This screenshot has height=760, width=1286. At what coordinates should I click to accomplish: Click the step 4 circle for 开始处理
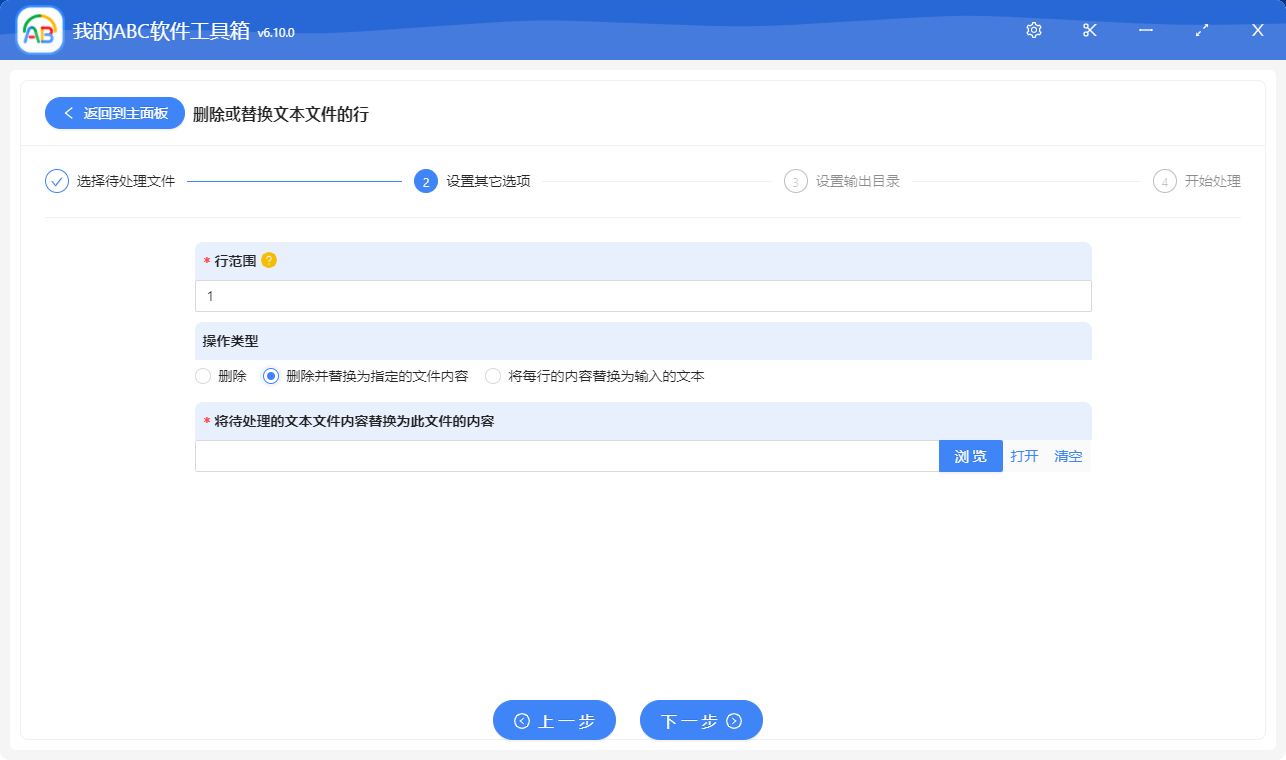1164,181
